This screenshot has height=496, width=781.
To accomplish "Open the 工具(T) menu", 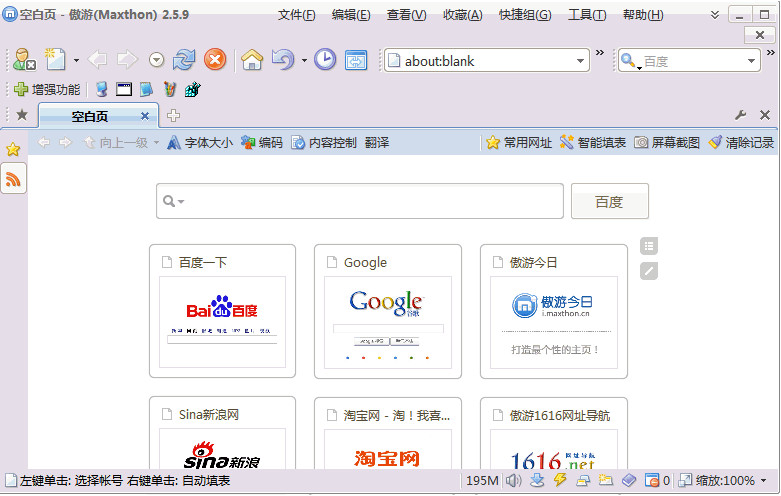I will (x=587, y=15).
